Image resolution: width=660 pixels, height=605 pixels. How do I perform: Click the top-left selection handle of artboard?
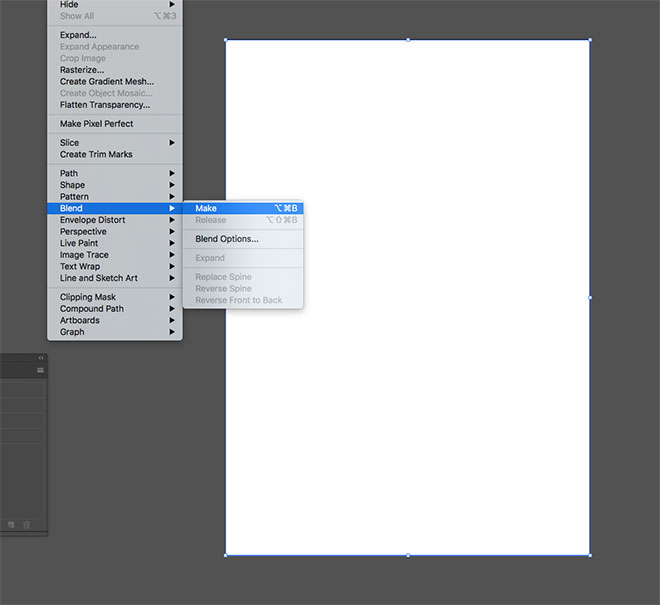pyautogui.click(x=226, y=40)
